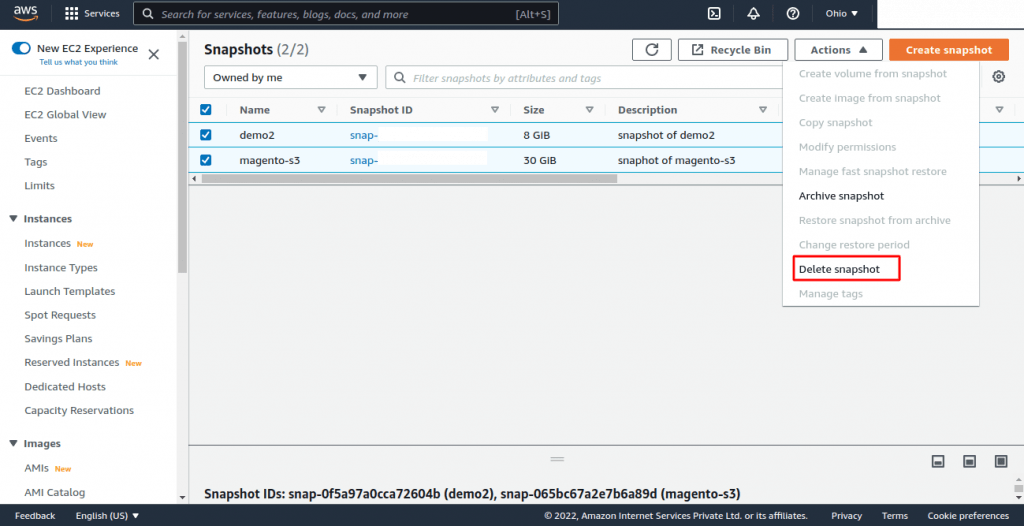Open the Owned by me dropdown
Image resolution: width=1024 pixels, height=526 pixels.
tap(291, 77)
